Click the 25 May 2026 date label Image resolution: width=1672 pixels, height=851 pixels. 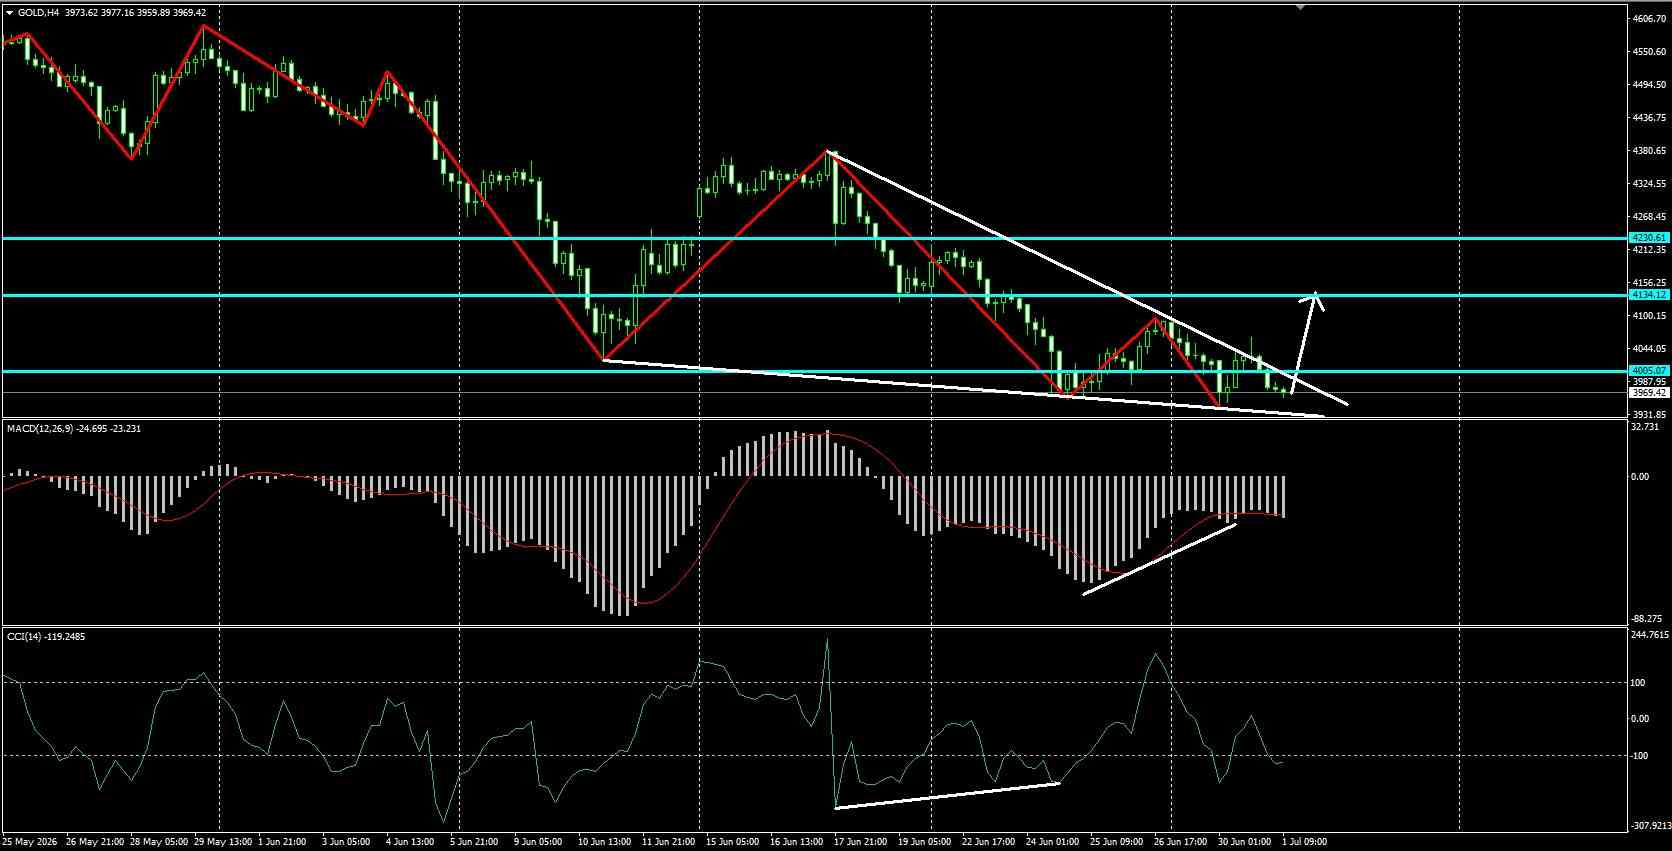point(31,842)
